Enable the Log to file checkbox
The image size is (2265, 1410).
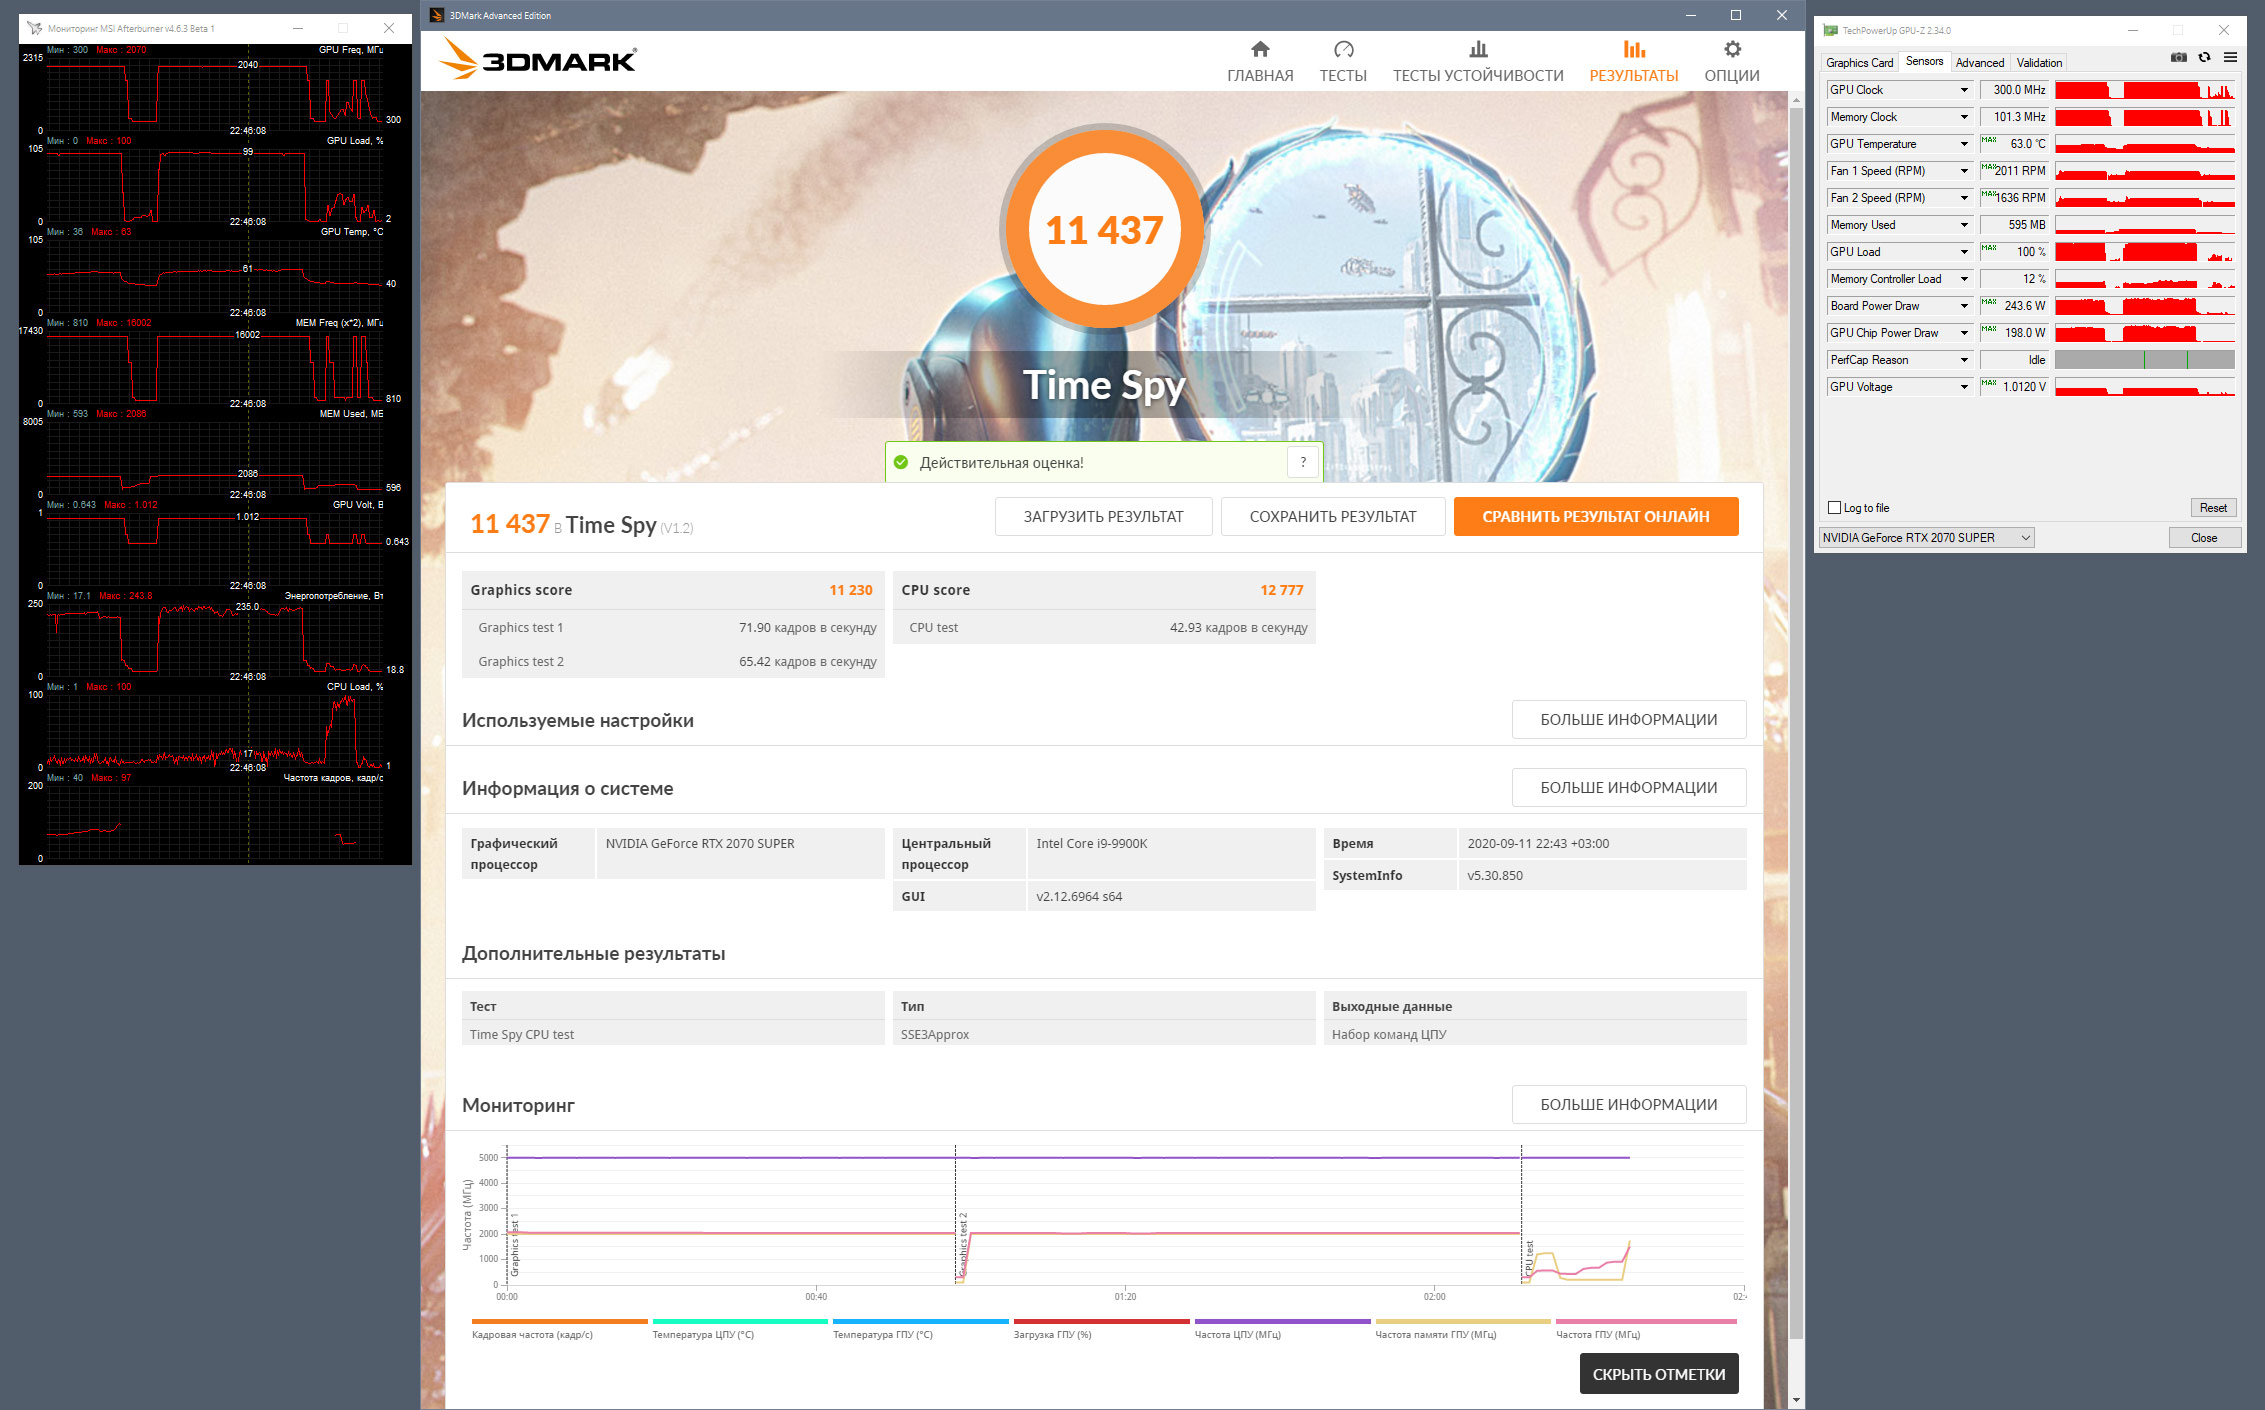tap(1834, 508)
